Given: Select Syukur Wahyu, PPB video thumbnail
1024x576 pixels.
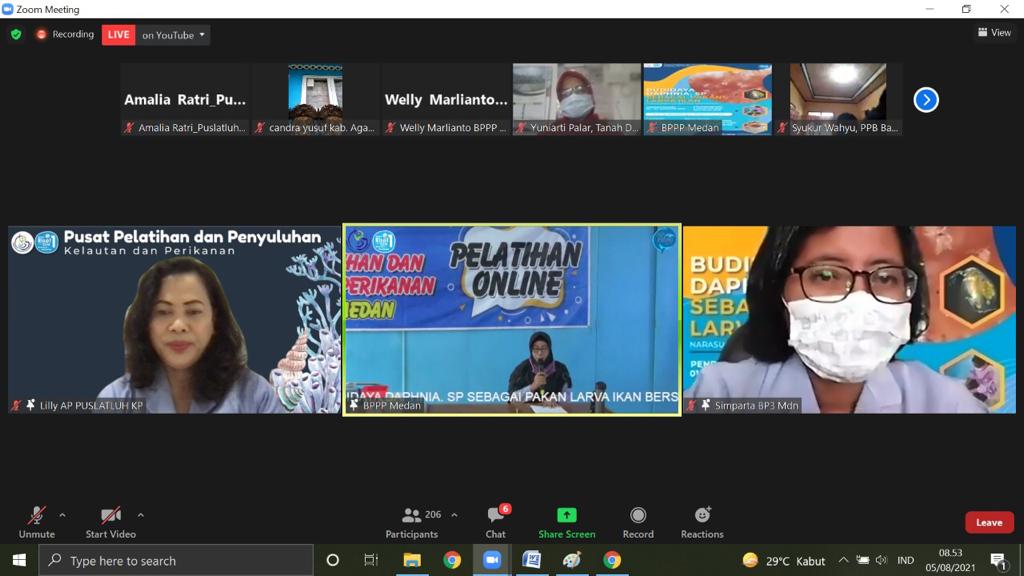Looking at the screenshot, I should [x=839, y=99].
